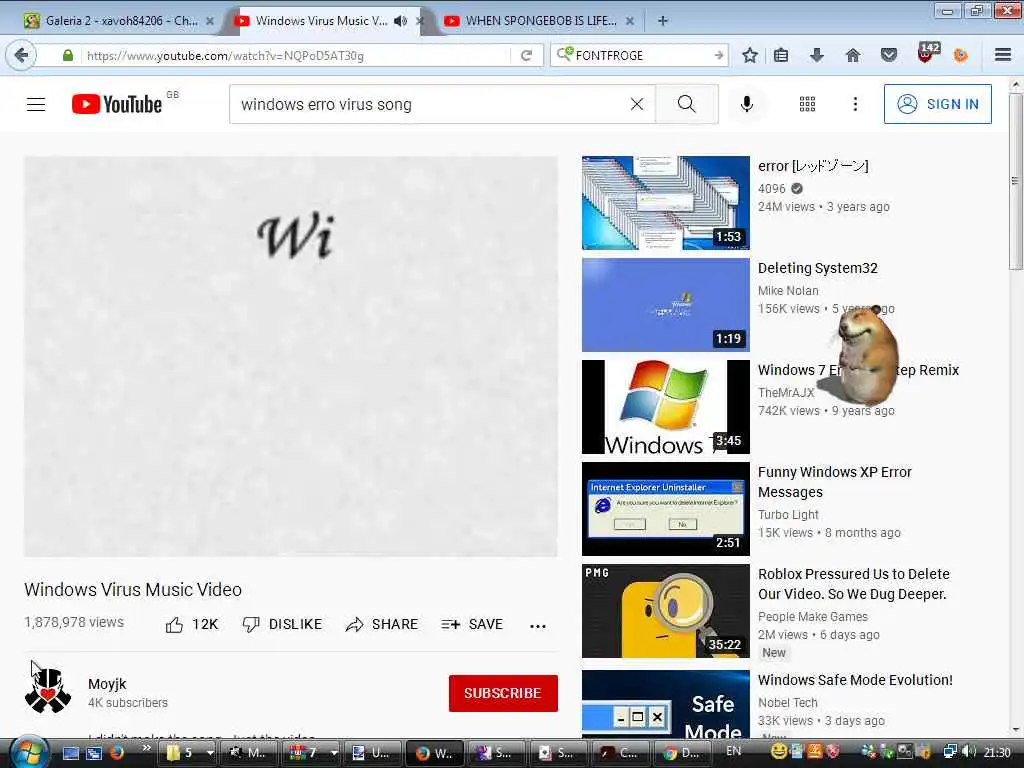This screenshot has width=1024, height=768.
Task: Open the ad blocker icon showing 142
Action: coord(927,54)
